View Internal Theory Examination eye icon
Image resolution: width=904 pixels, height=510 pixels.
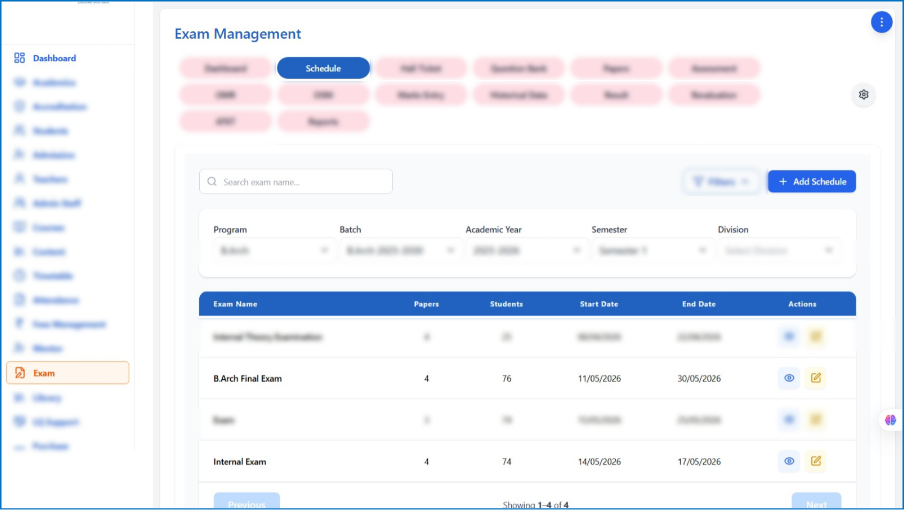tap(789, 337)
